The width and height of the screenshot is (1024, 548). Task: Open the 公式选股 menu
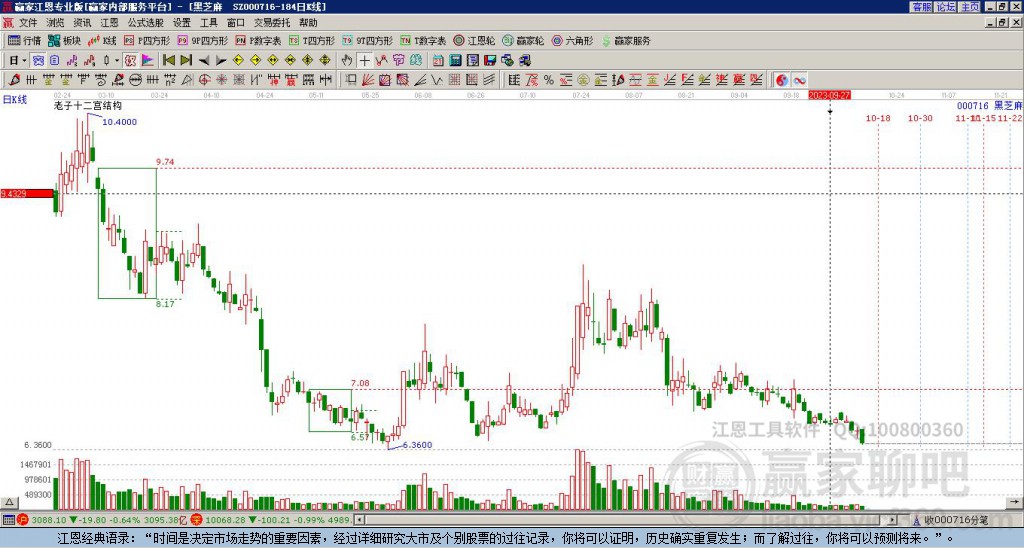(x=146, y=23)
